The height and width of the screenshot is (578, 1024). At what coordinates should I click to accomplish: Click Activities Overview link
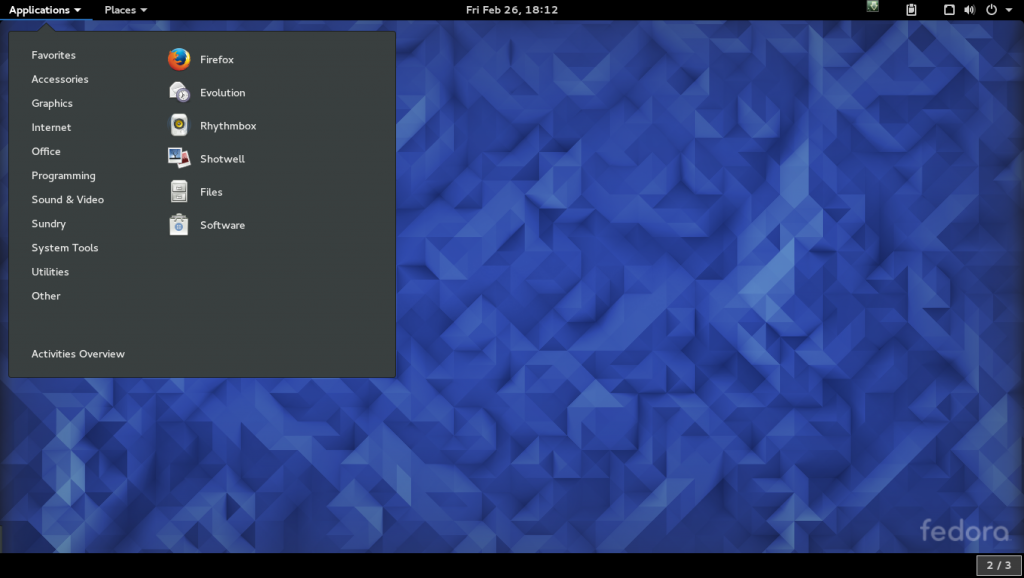[78, 353]
